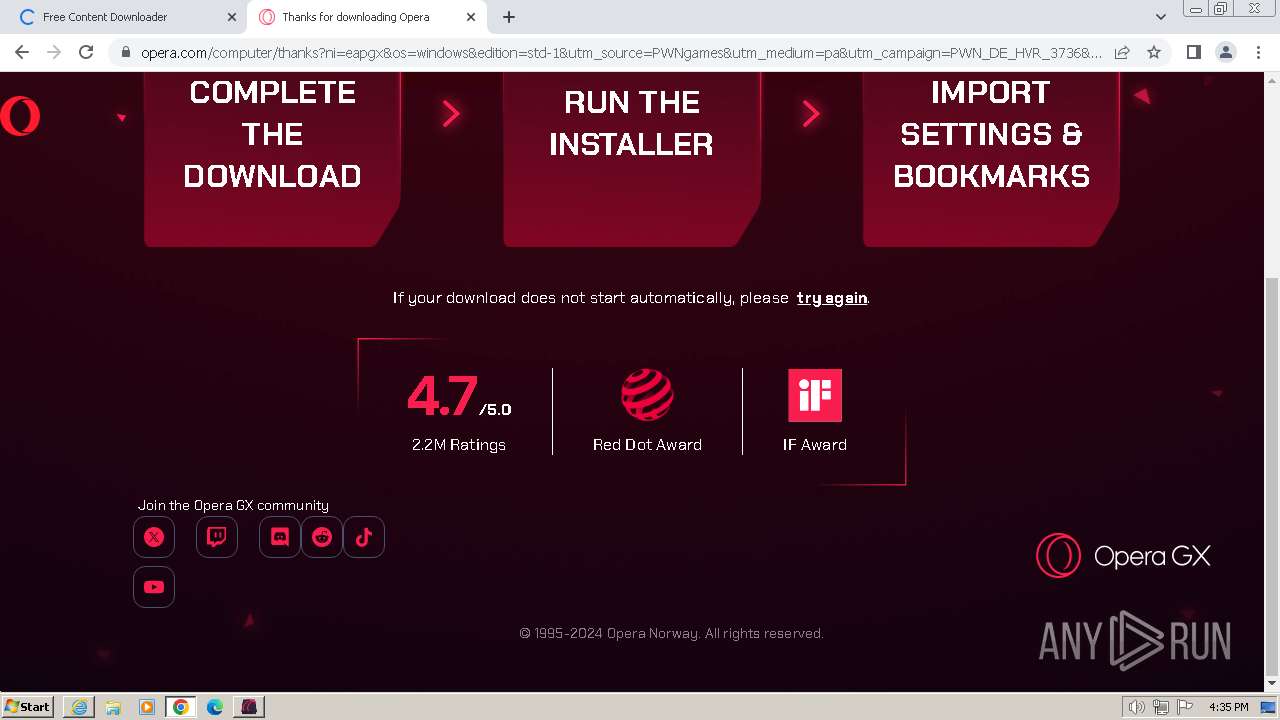Click the Red Dot Award label

point(647,445)
